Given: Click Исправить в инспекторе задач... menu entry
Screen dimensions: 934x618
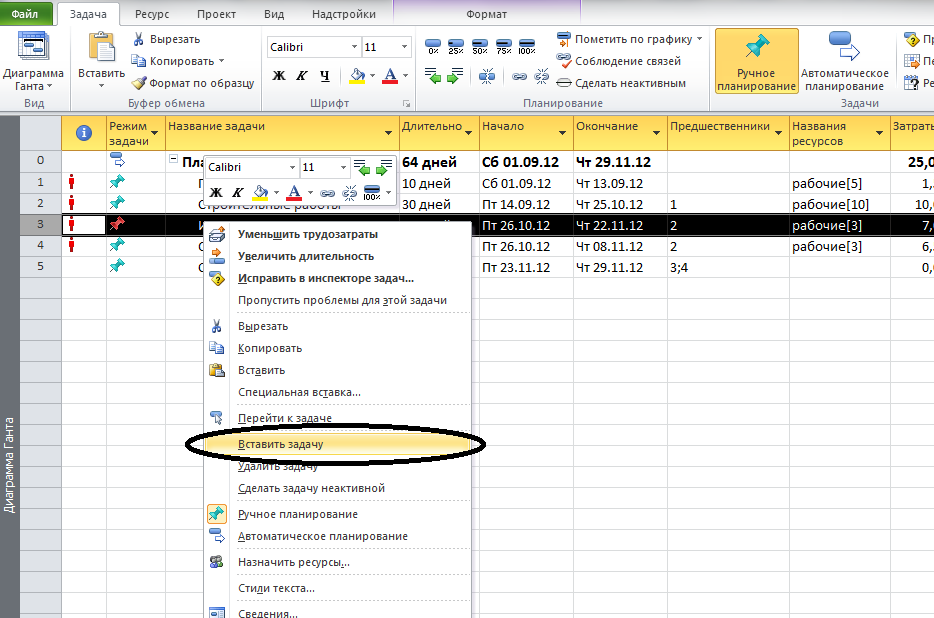Looking at the screenshot, I should tap(337, 278).
